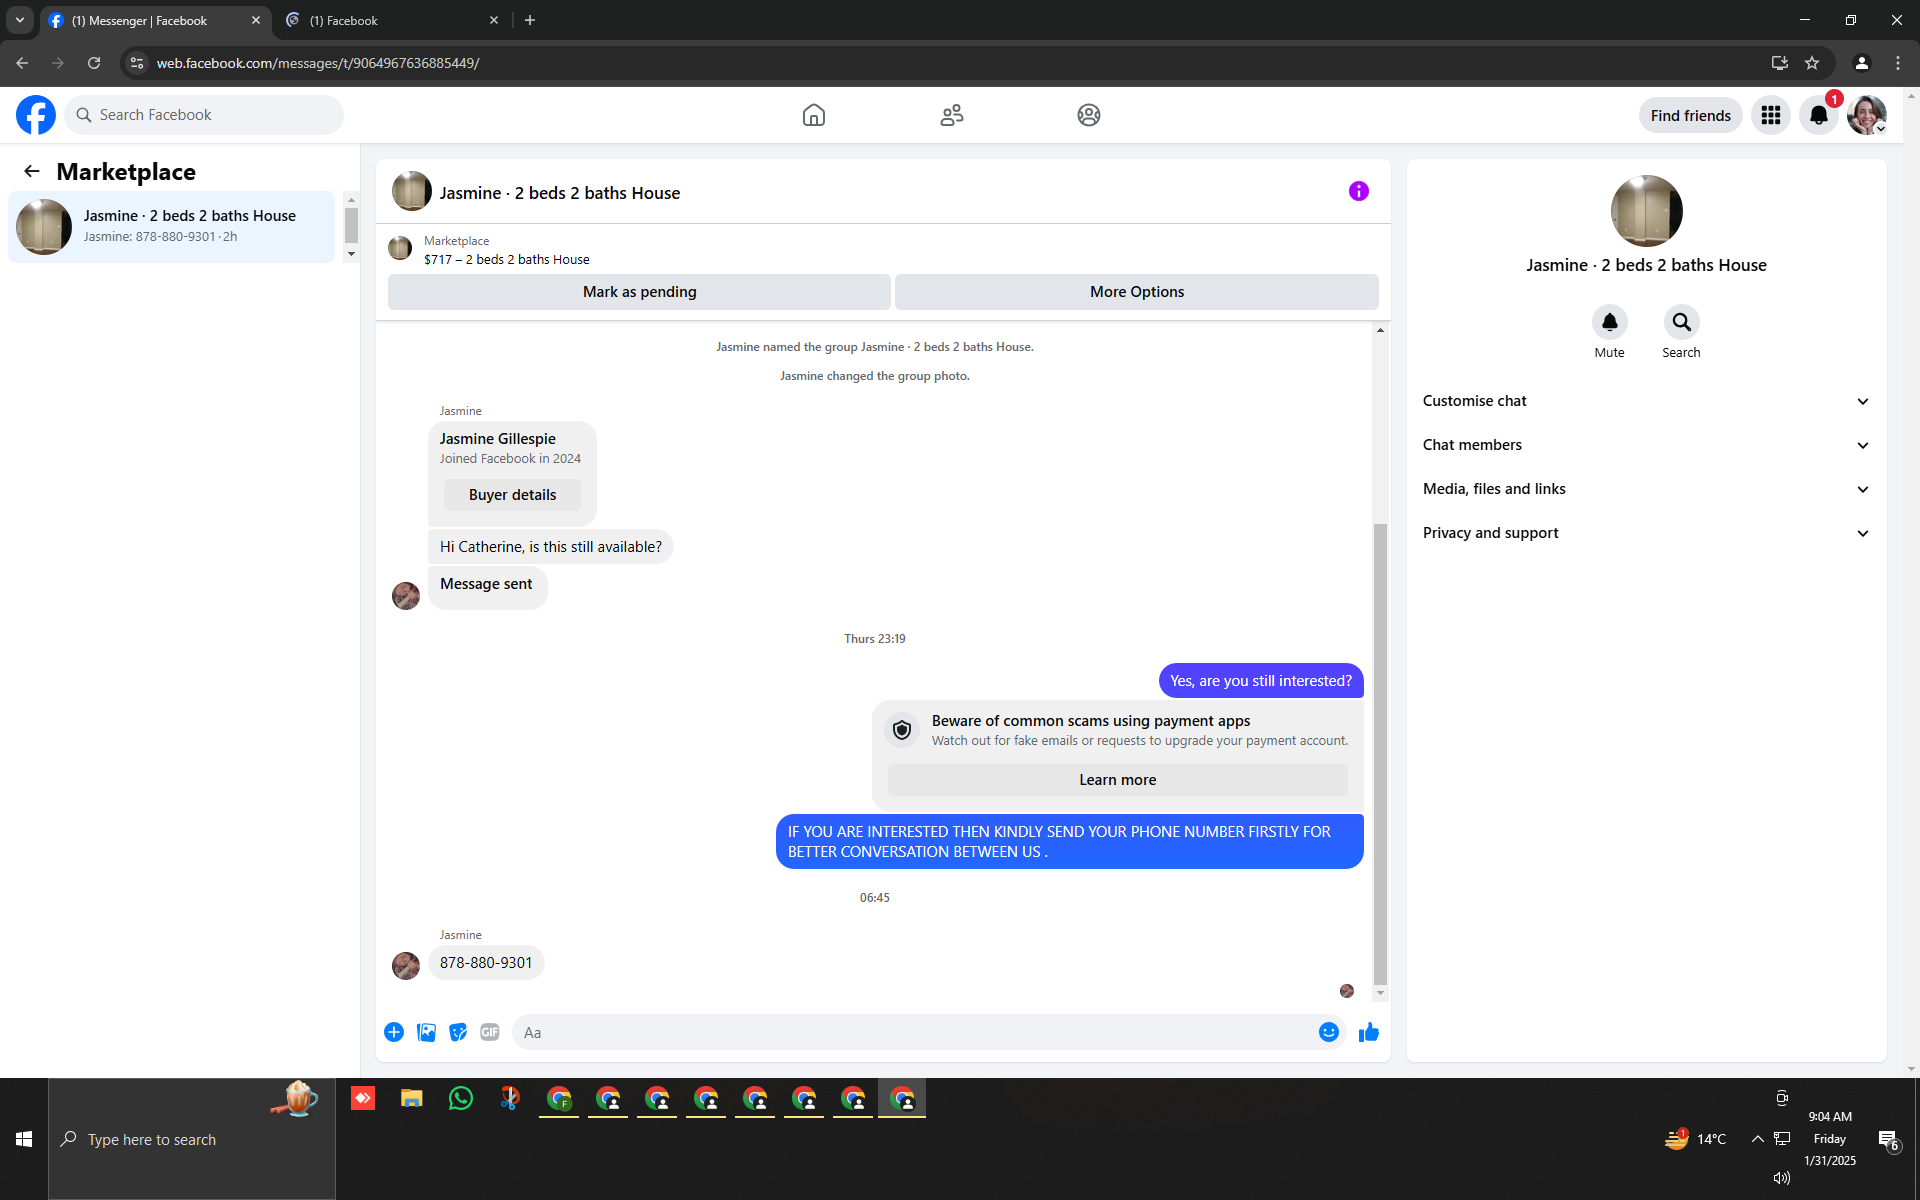
Task: Click Learn more on the scam warning
Action: click(x=1117, y=780)
